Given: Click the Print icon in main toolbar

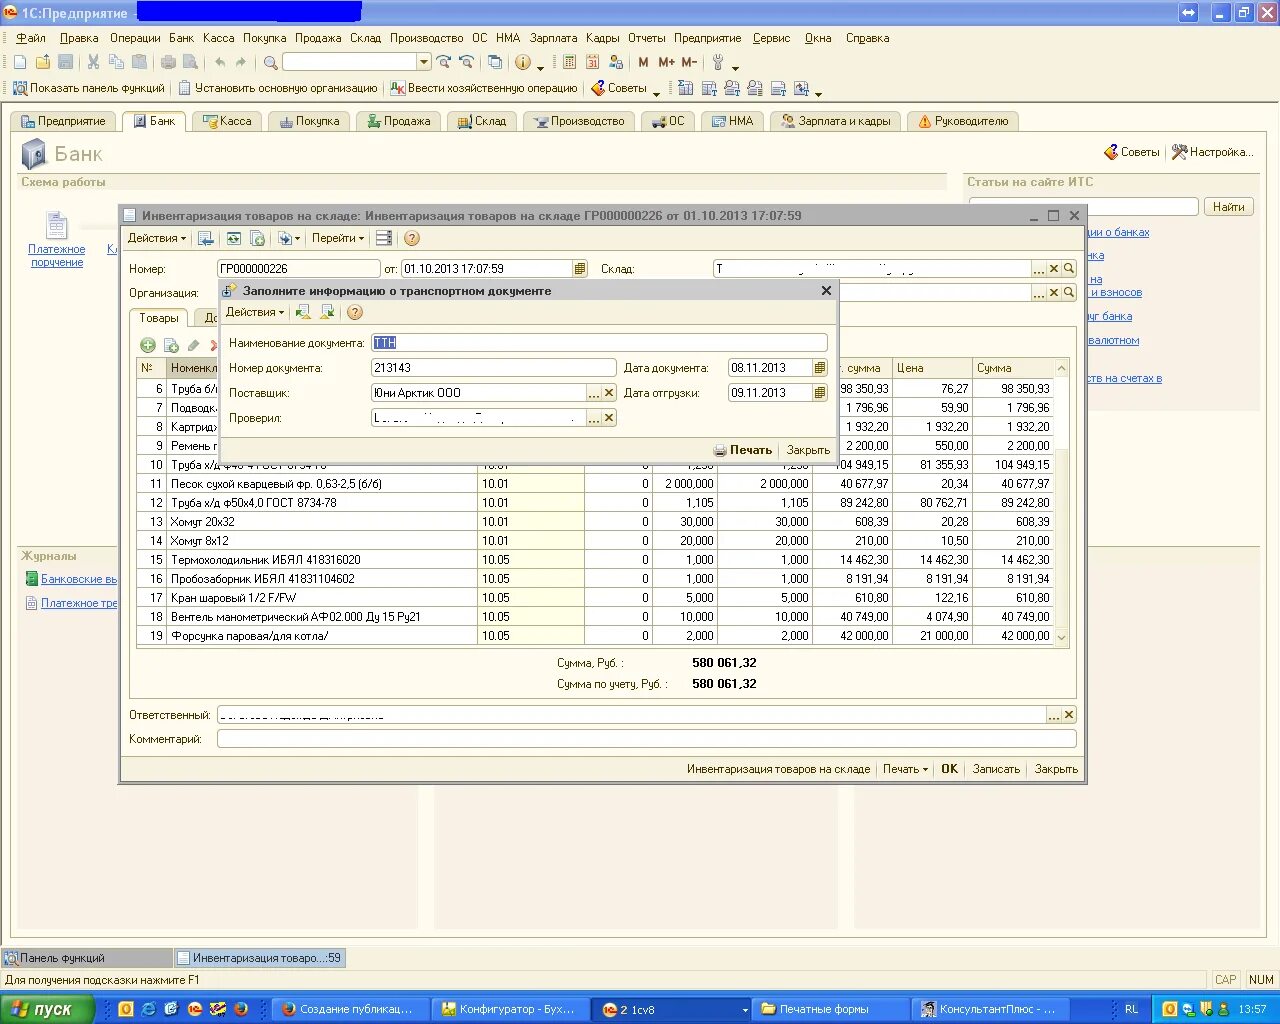Looking at the screenshot, I should 168,62.
